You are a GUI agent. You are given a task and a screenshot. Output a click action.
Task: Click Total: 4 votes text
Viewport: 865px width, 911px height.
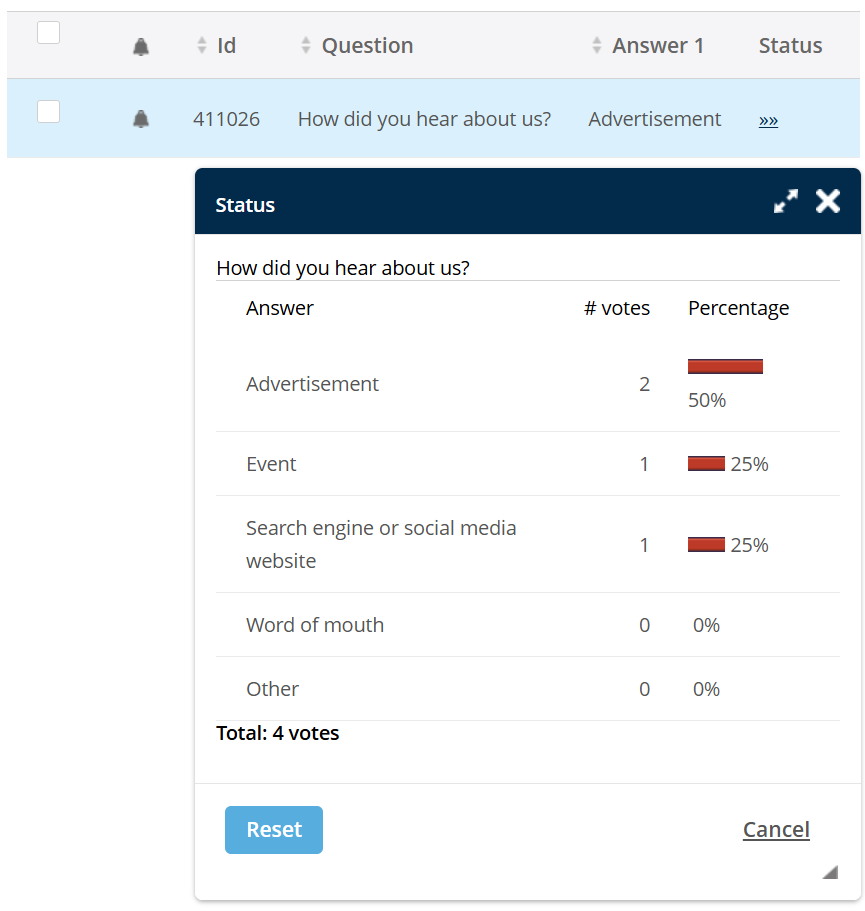click(277, 733)
